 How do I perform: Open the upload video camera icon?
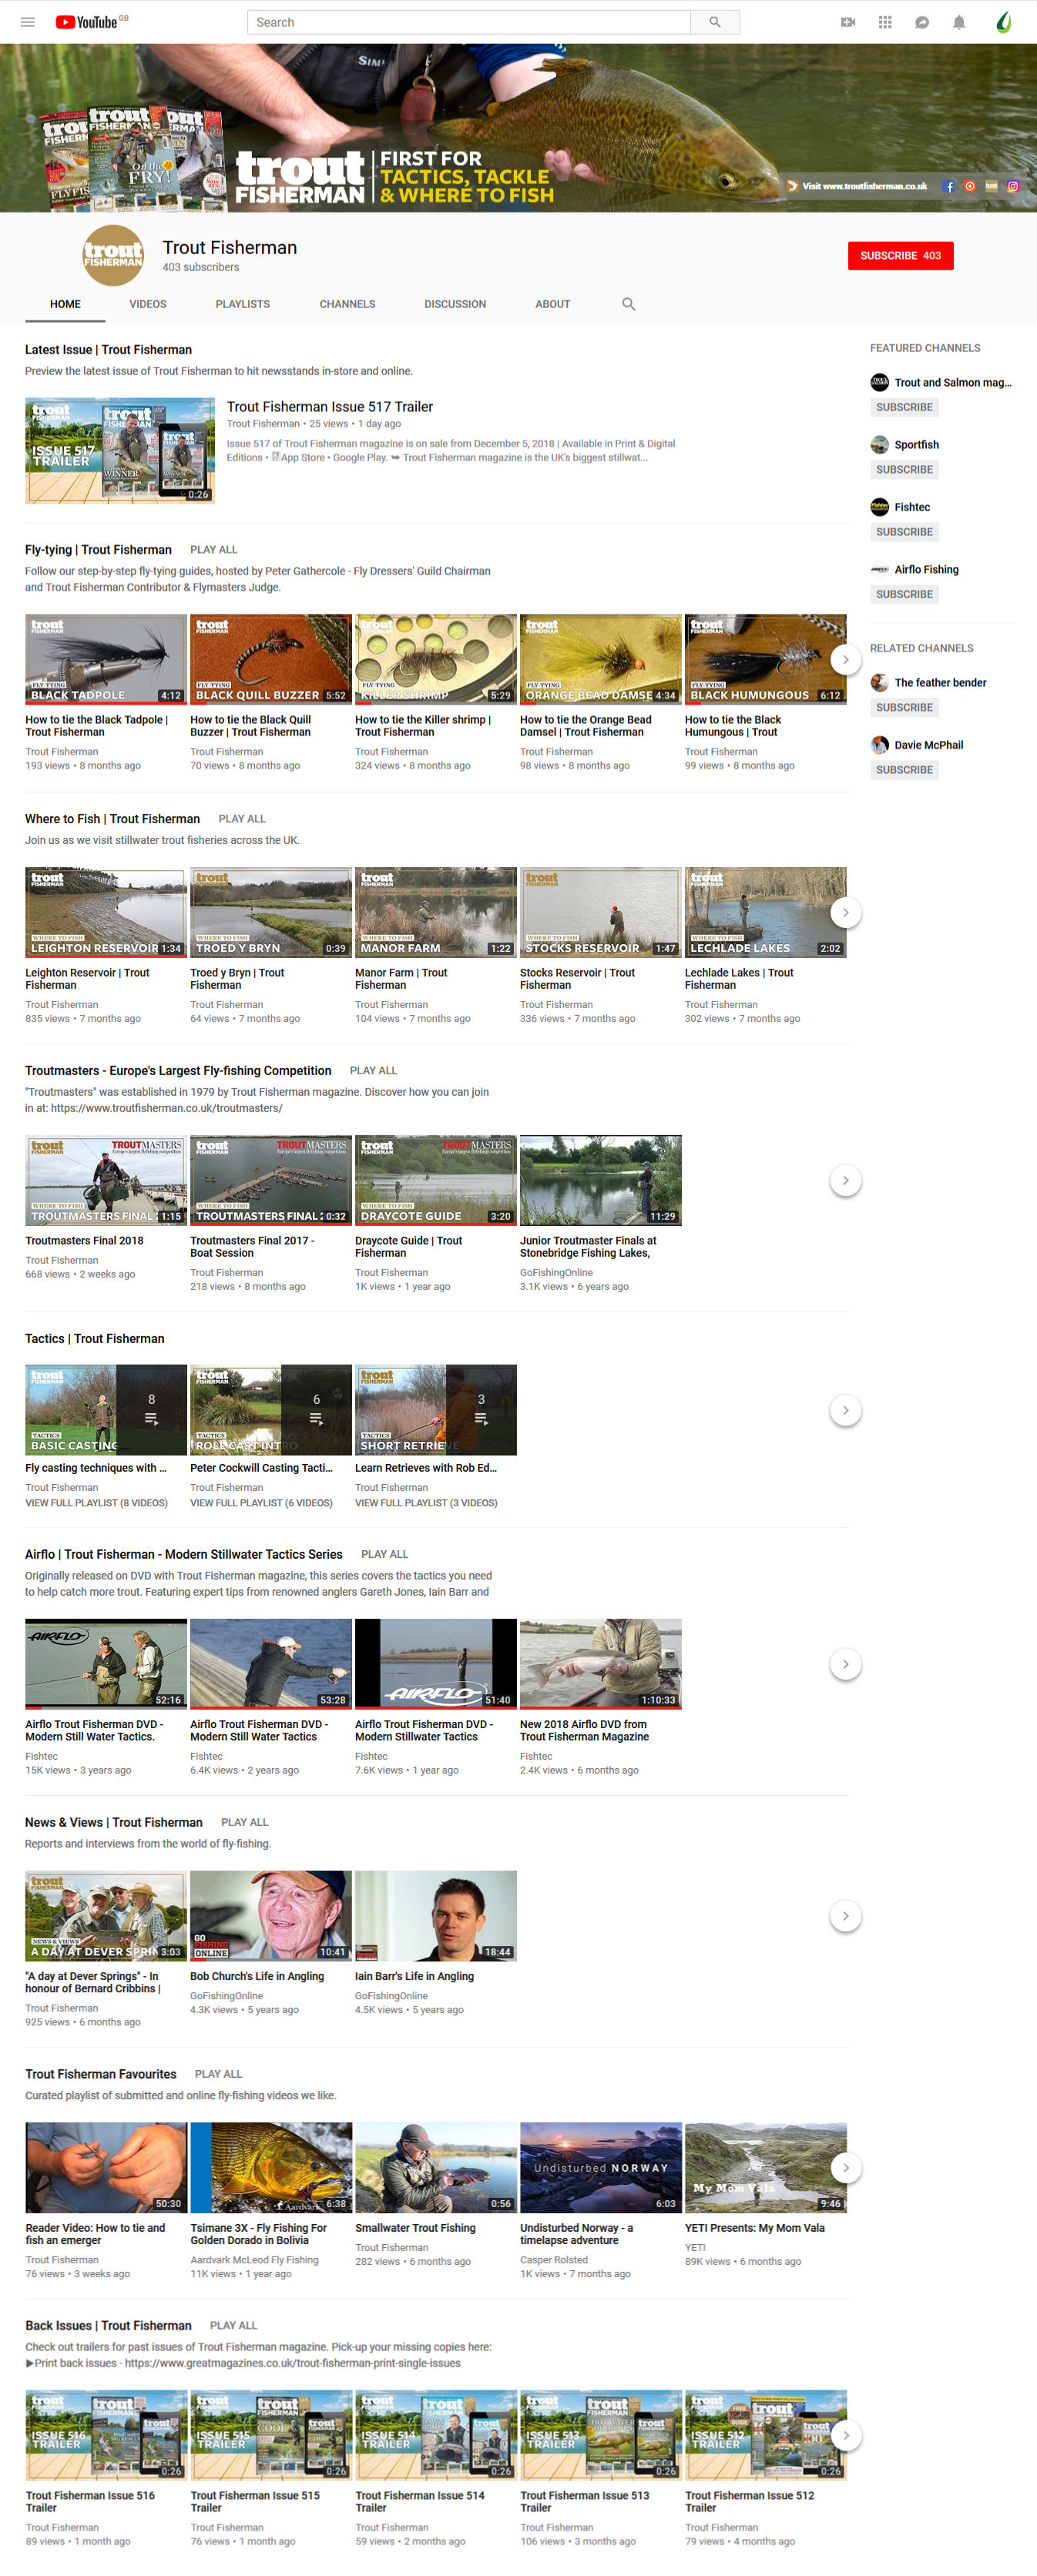coord(848,22)
